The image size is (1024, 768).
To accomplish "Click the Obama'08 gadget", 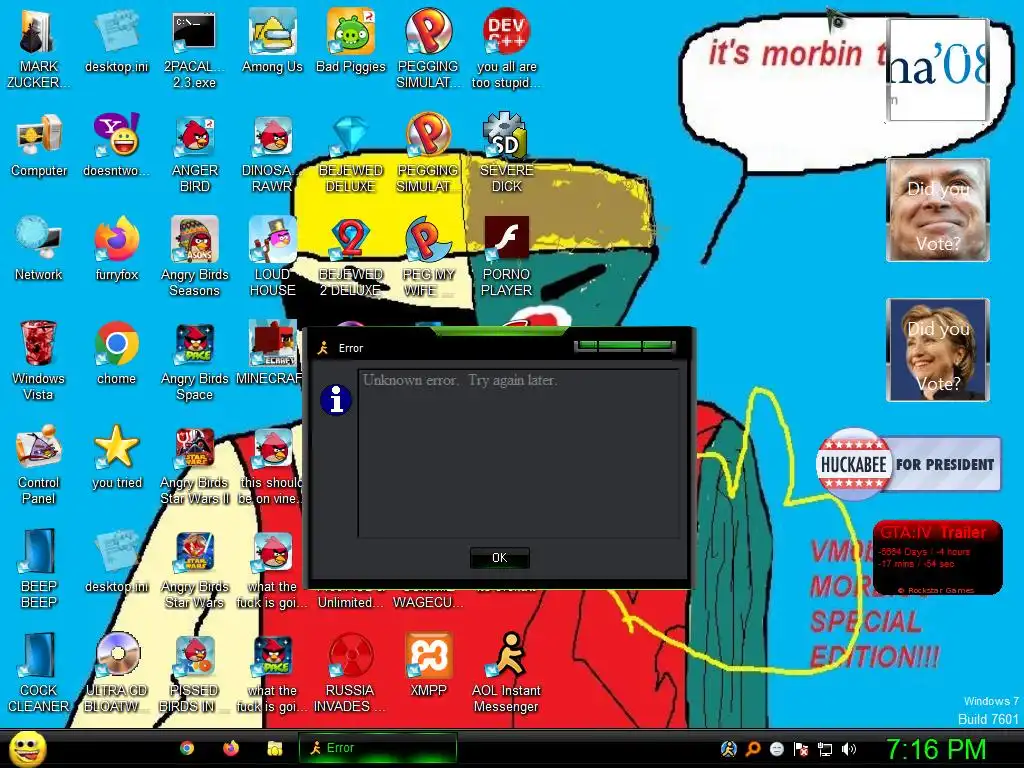I will click(x=938, y=70).
